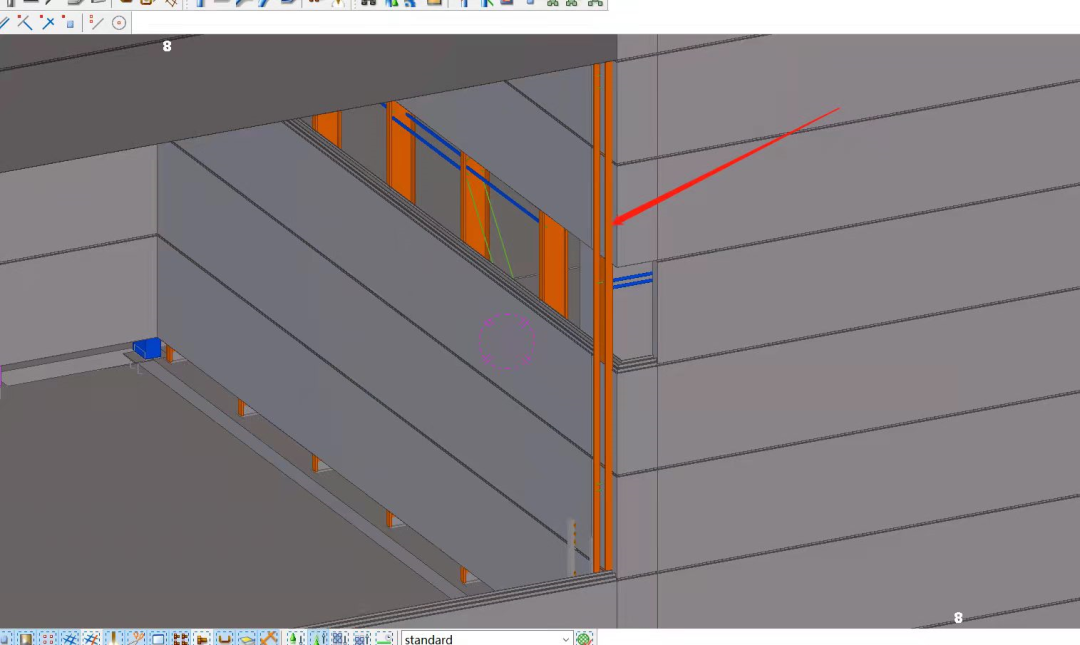The height and width of the screenshot is (645, 1080).
Task: Toggle the select single bolts switch
Action: pyautogui.click(x=202, y=639)
